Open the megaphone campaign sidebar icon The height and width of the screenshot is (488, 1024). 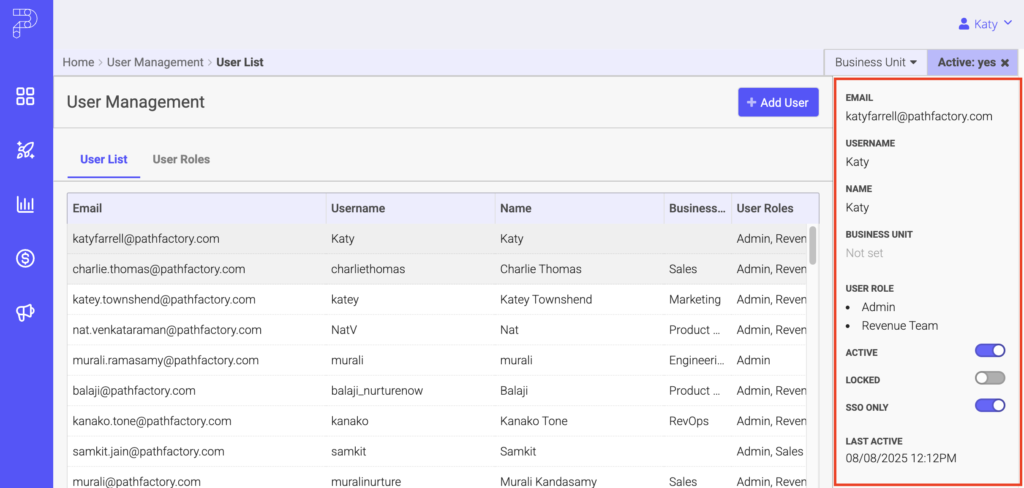[25, 313]
